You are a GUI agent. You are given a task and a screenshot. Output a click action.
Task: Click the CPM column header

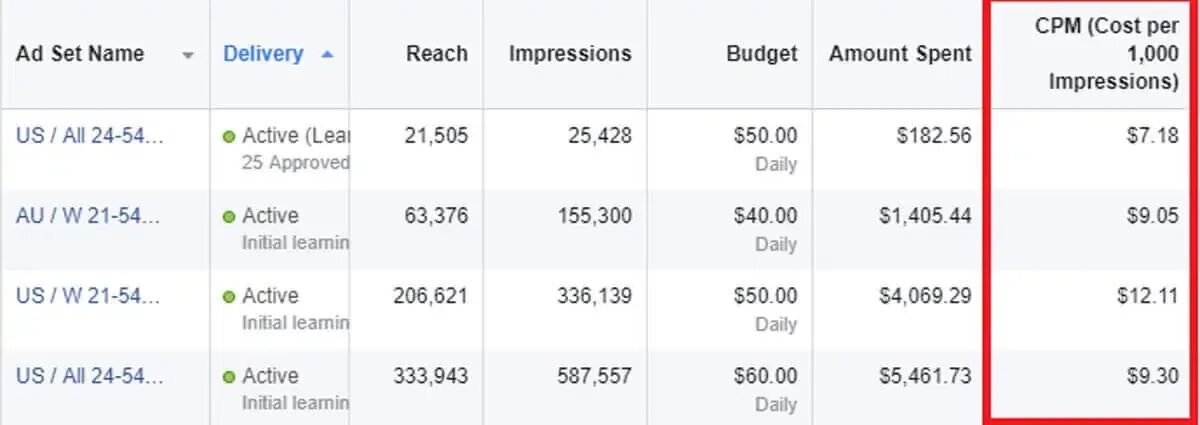(x=1106, y=54)
